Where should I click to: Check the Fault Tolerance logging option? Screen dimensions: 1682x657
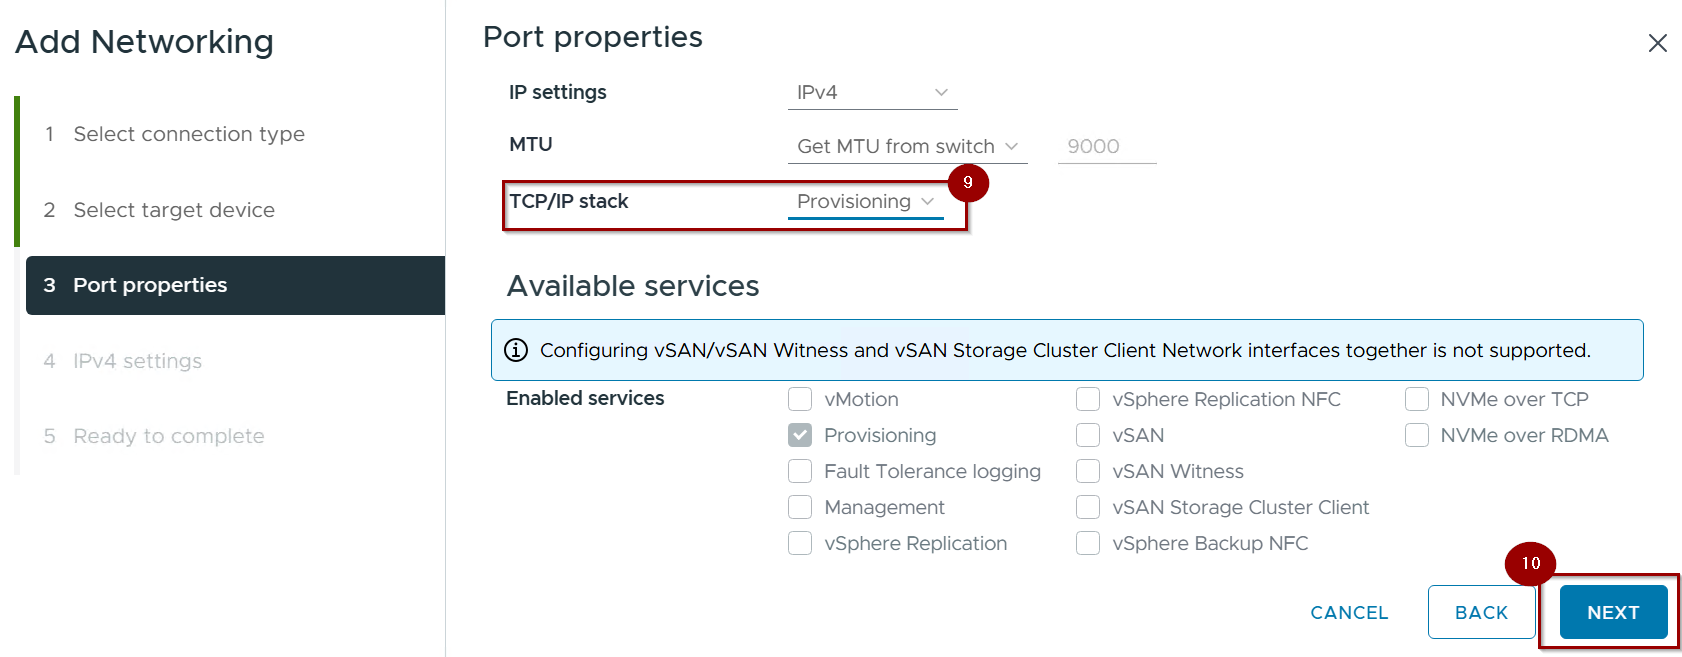coord(800,471)
